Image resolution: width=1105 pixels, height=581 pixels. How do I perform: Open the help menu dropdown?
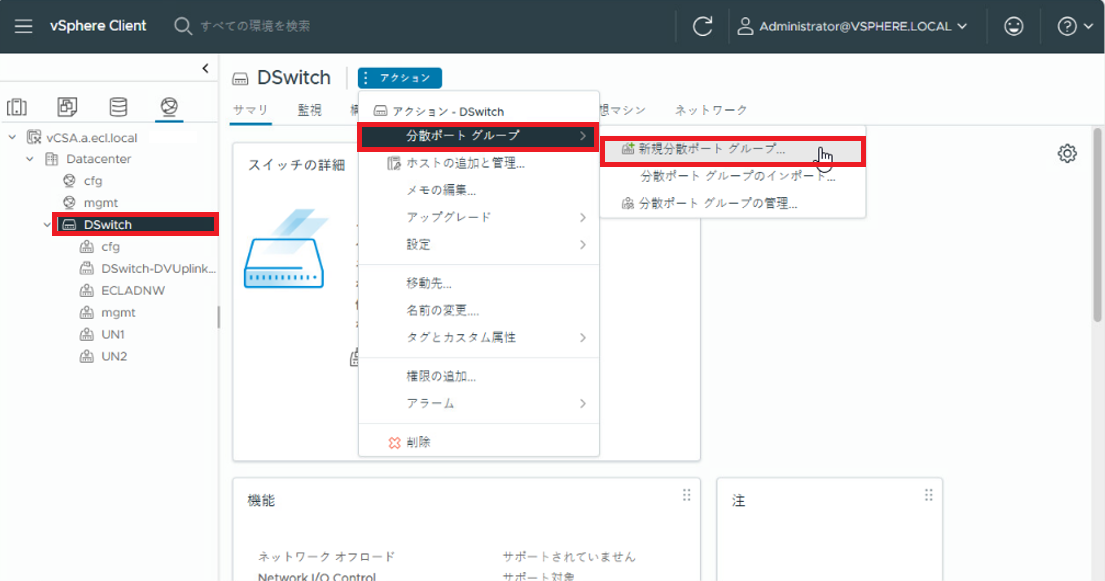pos(1075,27)
